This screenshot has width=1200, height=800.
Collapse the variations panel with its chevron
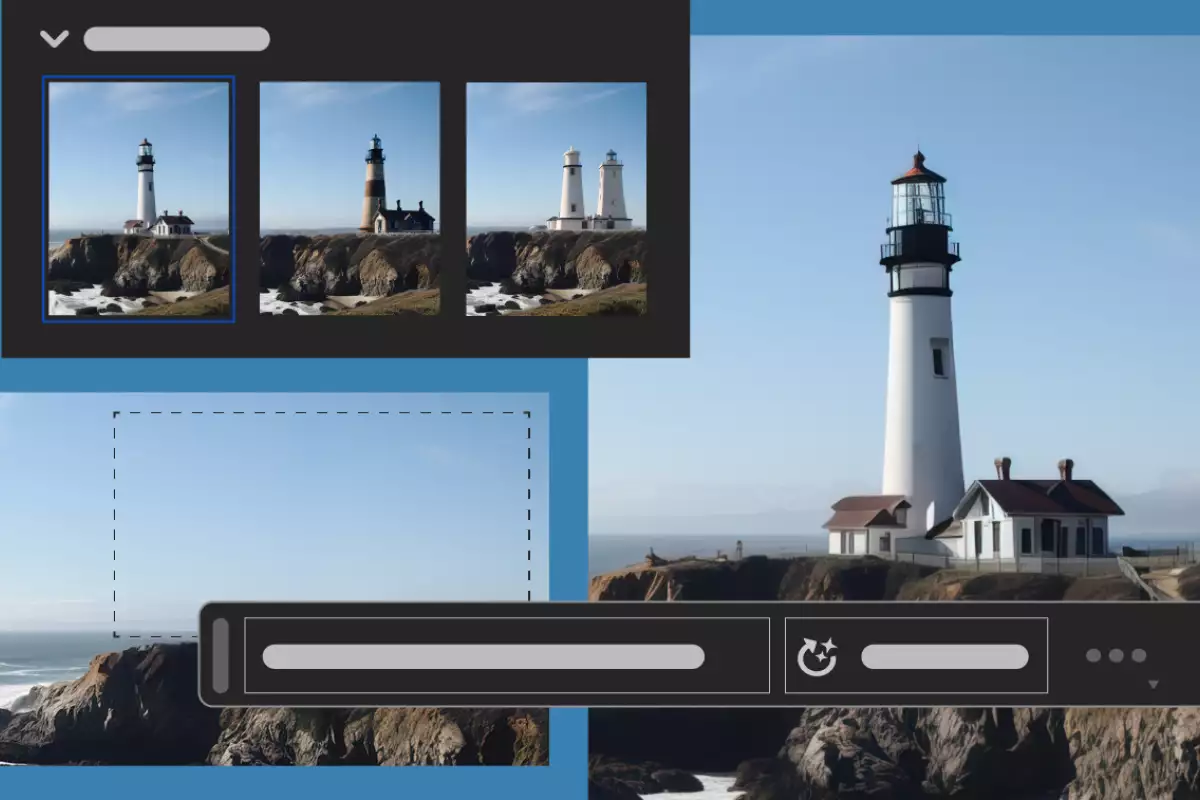(x=55, y=38)
